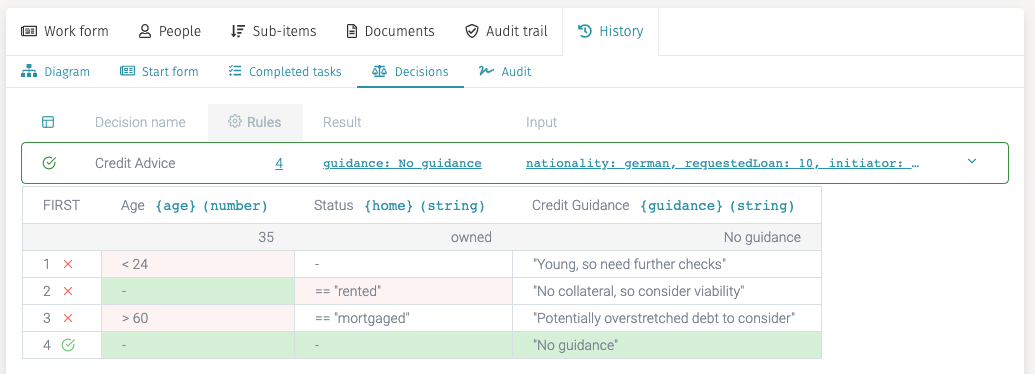Click the Completed tasks checklist icon
The image size is (1035, 374).
(235, 71)
